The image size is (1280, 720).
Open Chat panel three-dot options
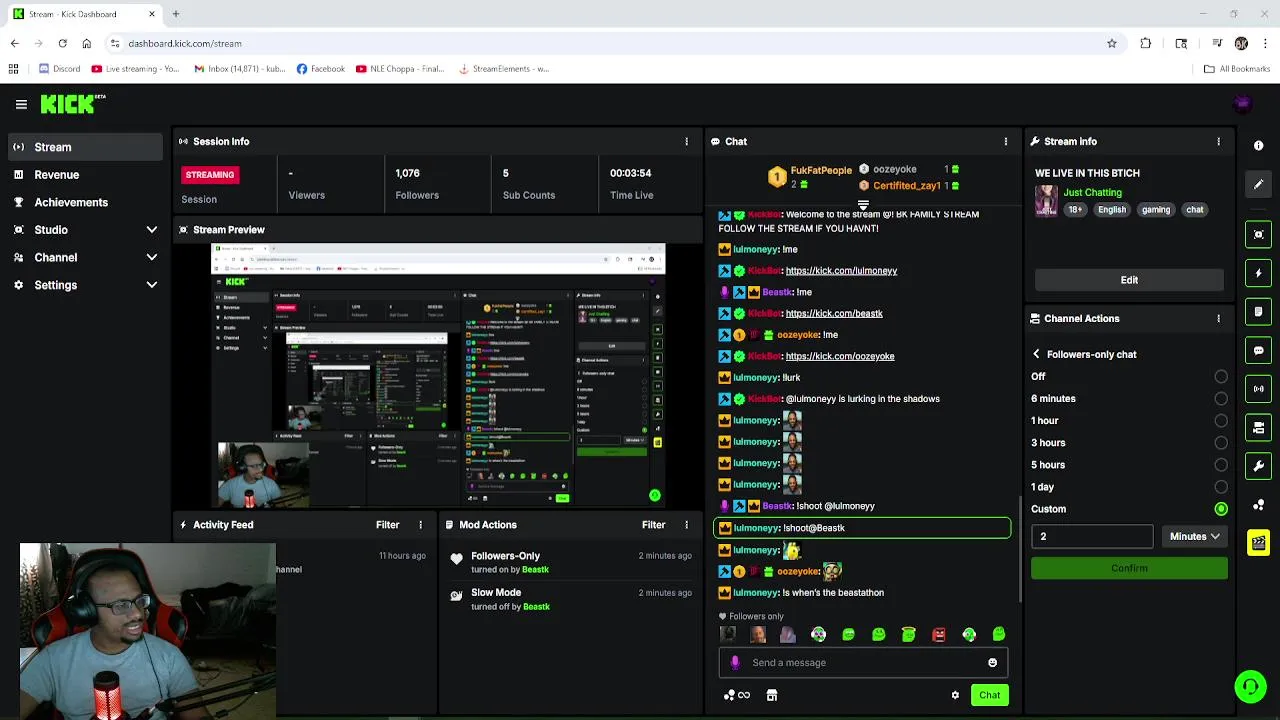(1006, 142)
